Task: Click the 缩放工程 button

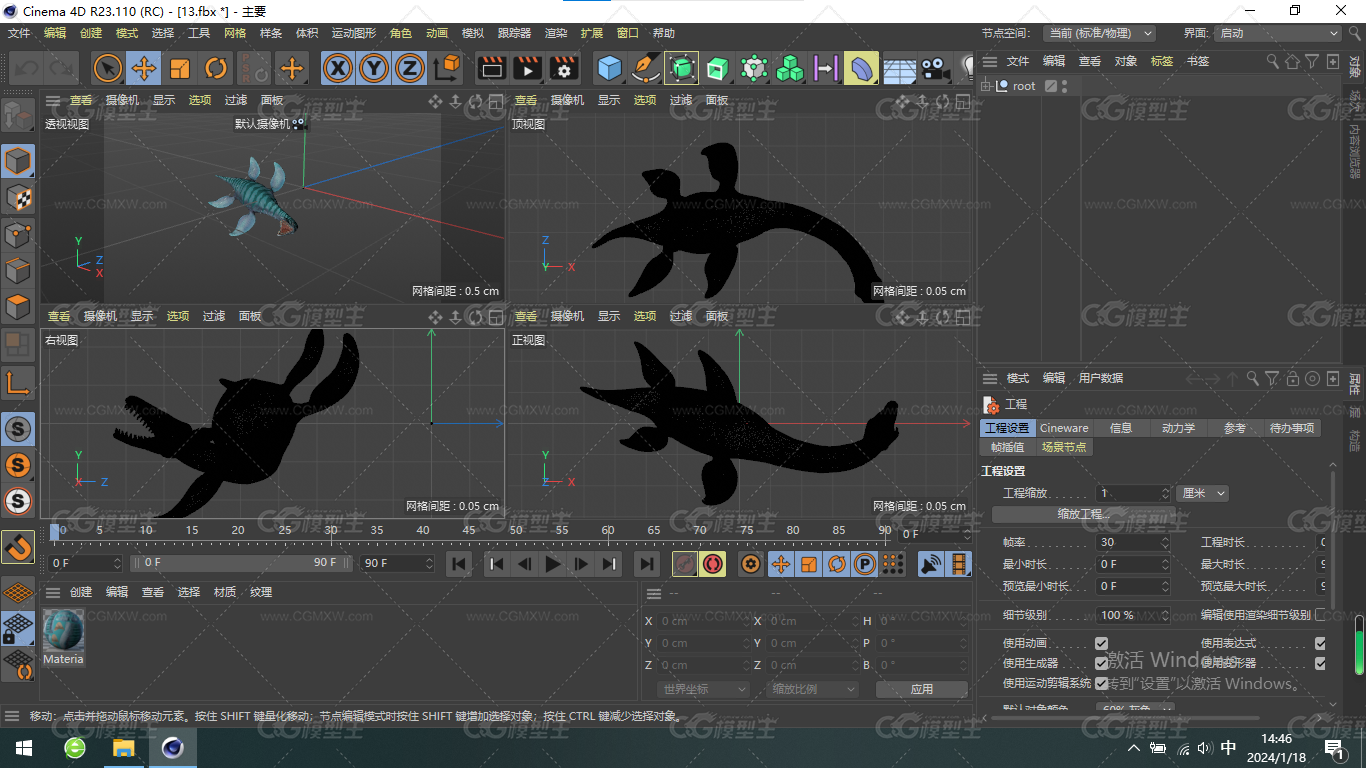Action: tap(1083, 514)
